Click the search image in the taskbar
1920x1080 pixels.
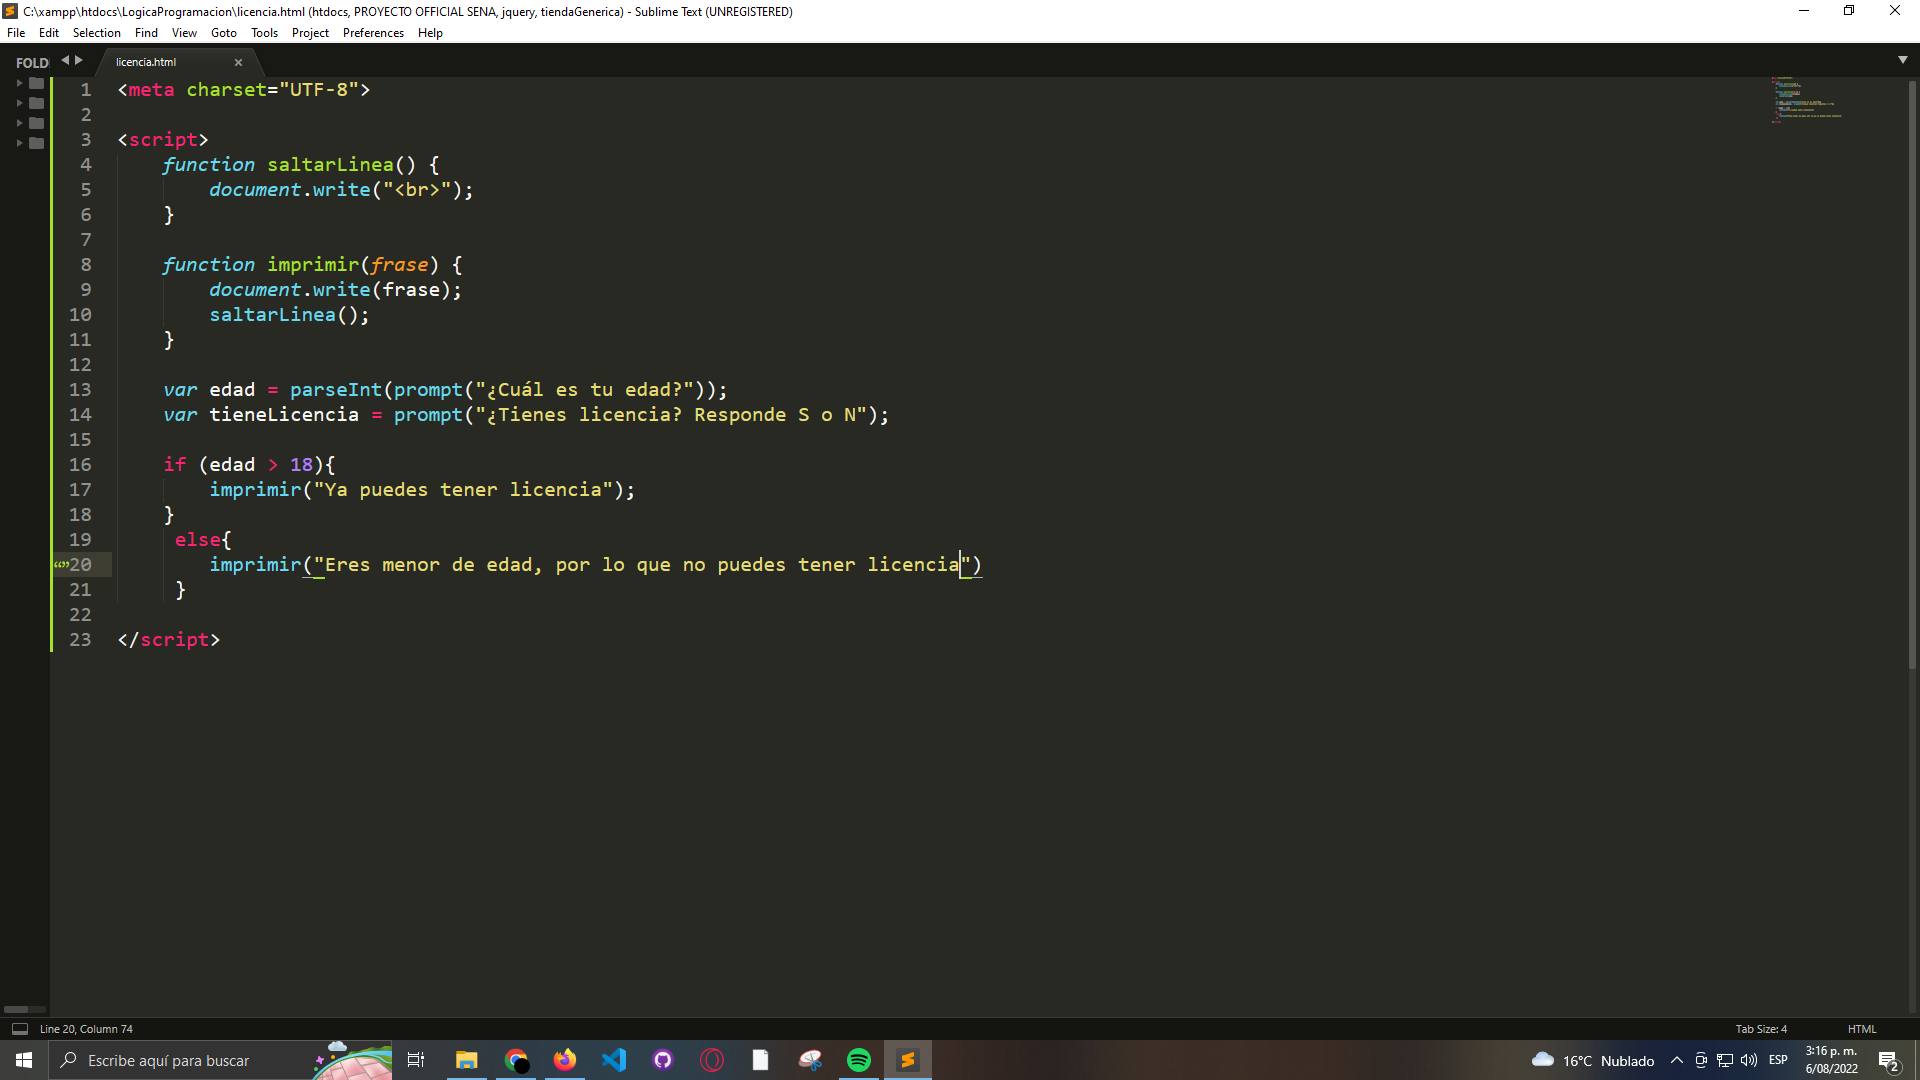coord(352,1060)
